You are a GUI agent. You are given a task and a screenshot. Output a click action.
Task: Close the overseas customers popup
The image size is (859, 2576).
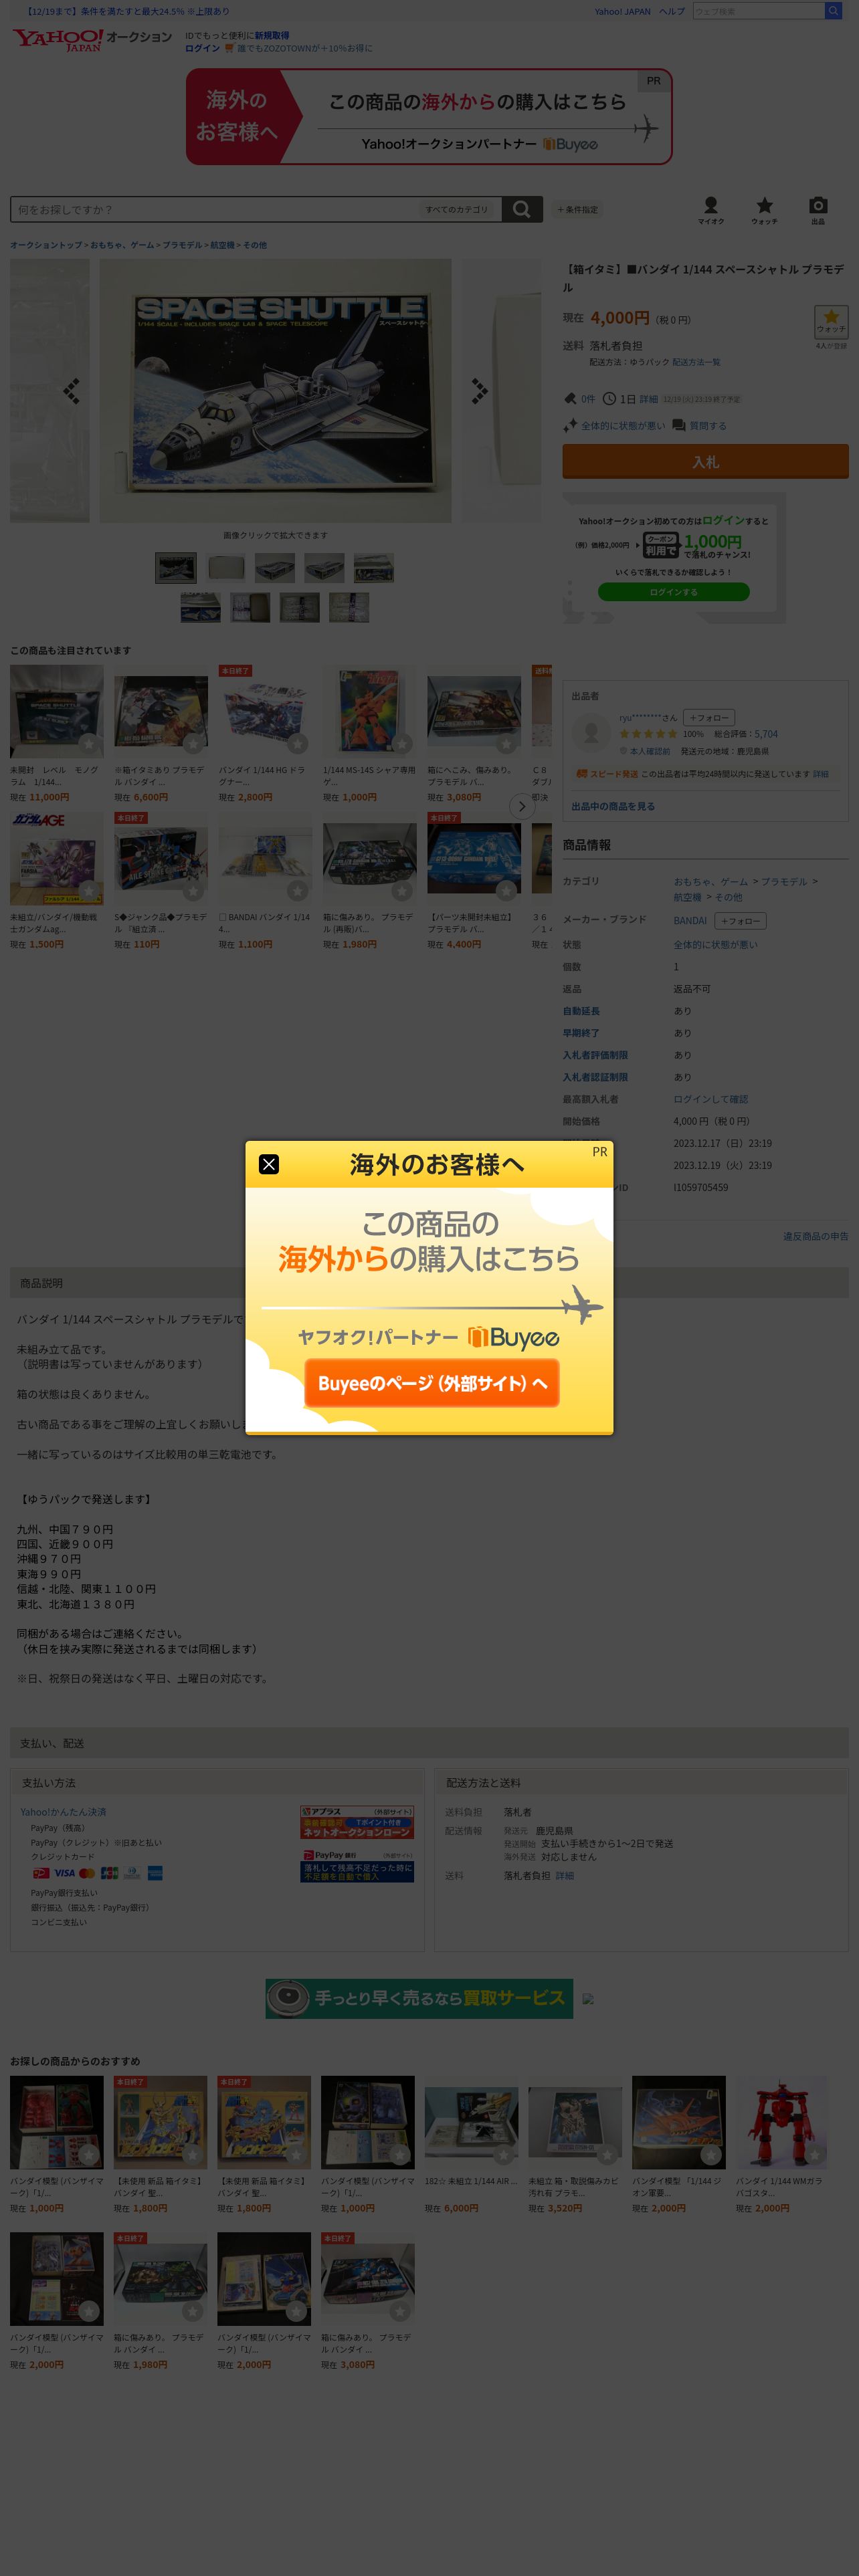coord(269,1164)
